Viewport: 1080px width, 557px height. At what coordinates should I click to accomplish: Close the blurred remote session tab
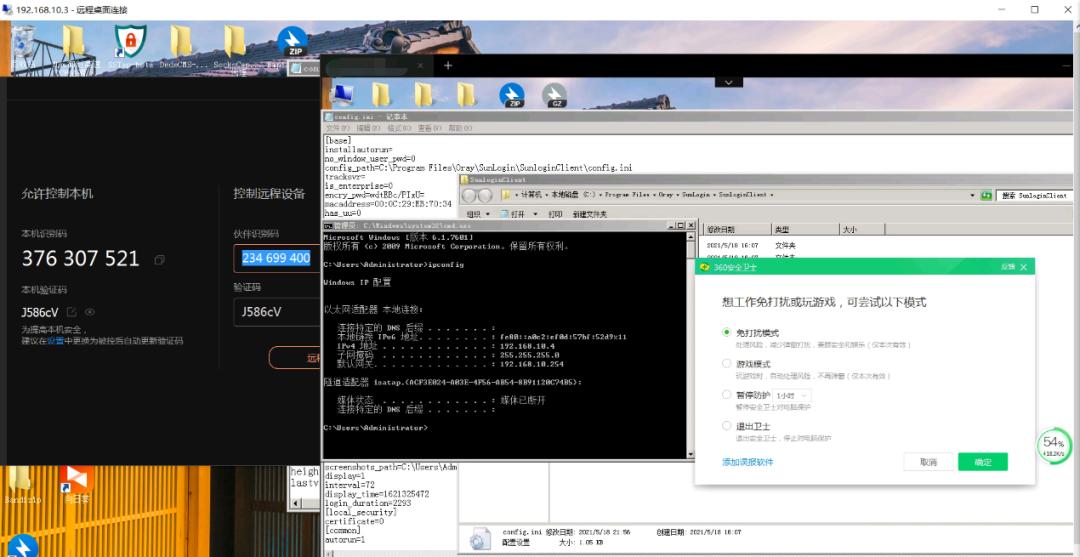click(421, 65)
